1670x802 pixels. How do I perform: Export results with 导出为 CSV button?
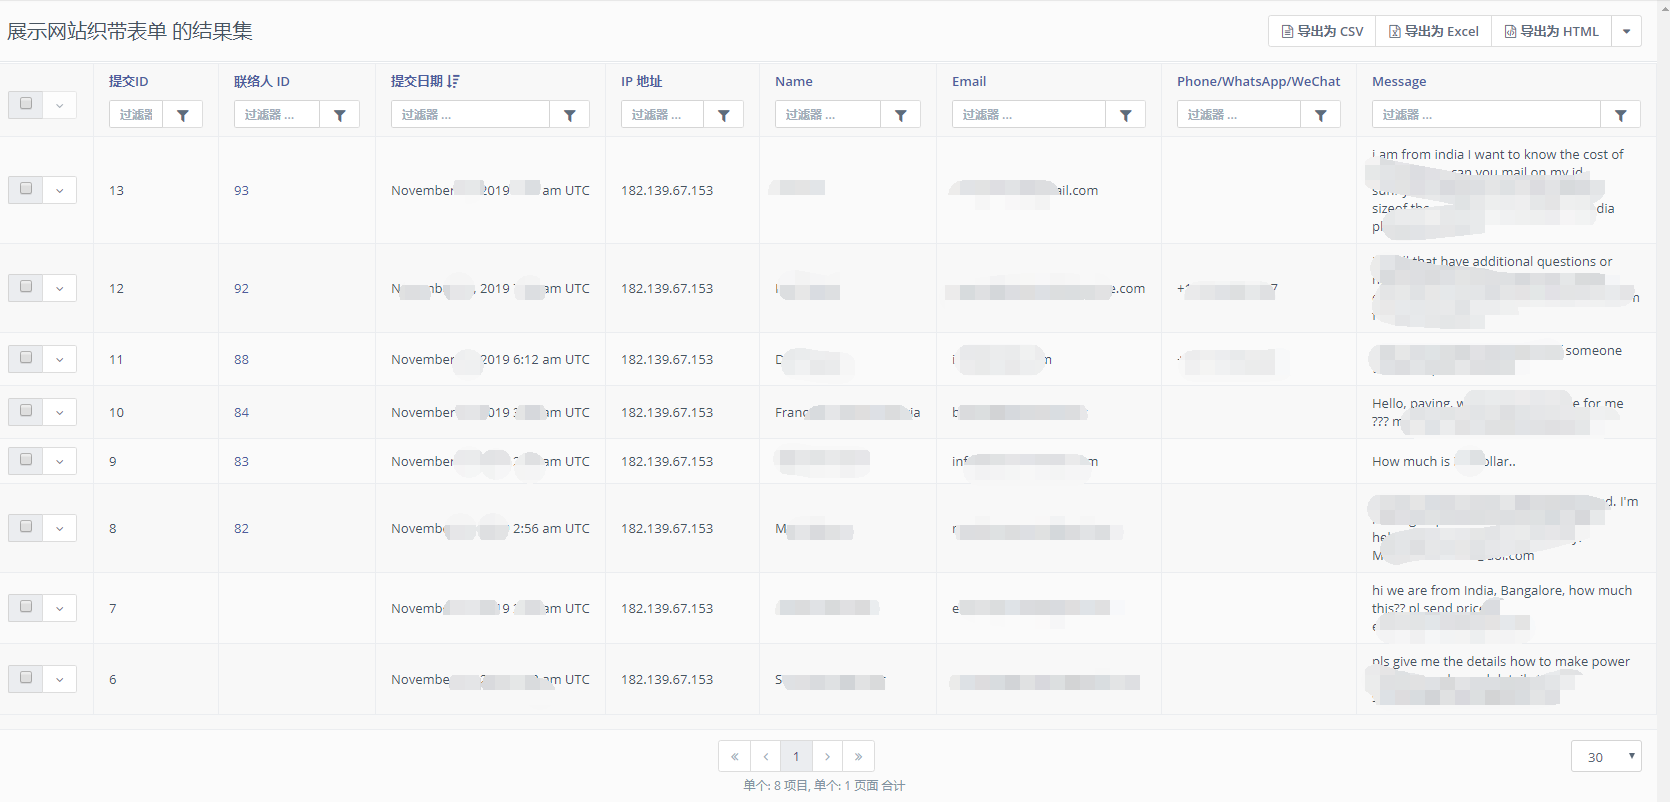(x=1322, y=31)
